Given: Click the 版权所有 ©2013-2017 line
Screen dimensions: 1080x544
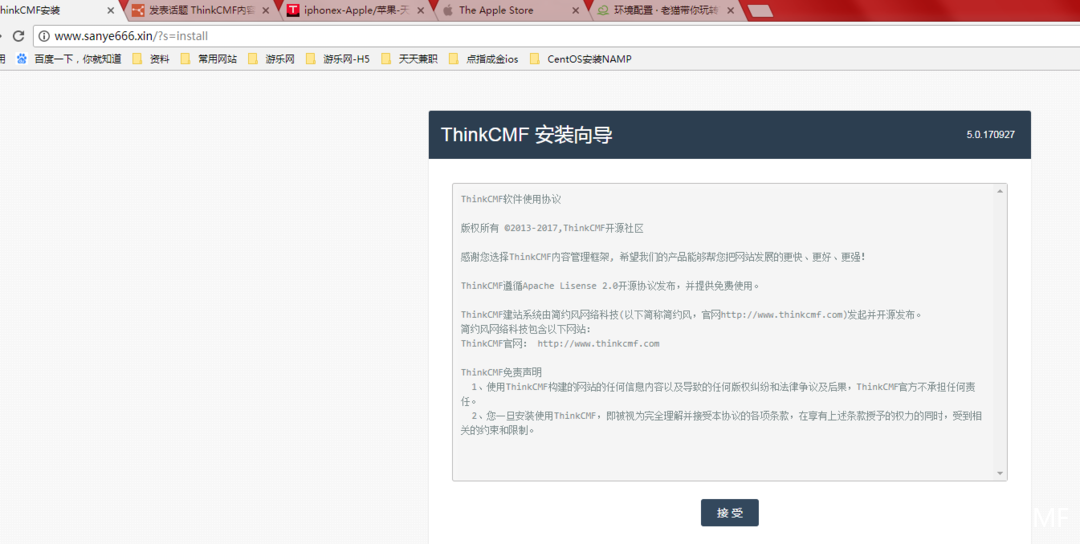Looking at the screenshot, I should (x=552, y=228).
